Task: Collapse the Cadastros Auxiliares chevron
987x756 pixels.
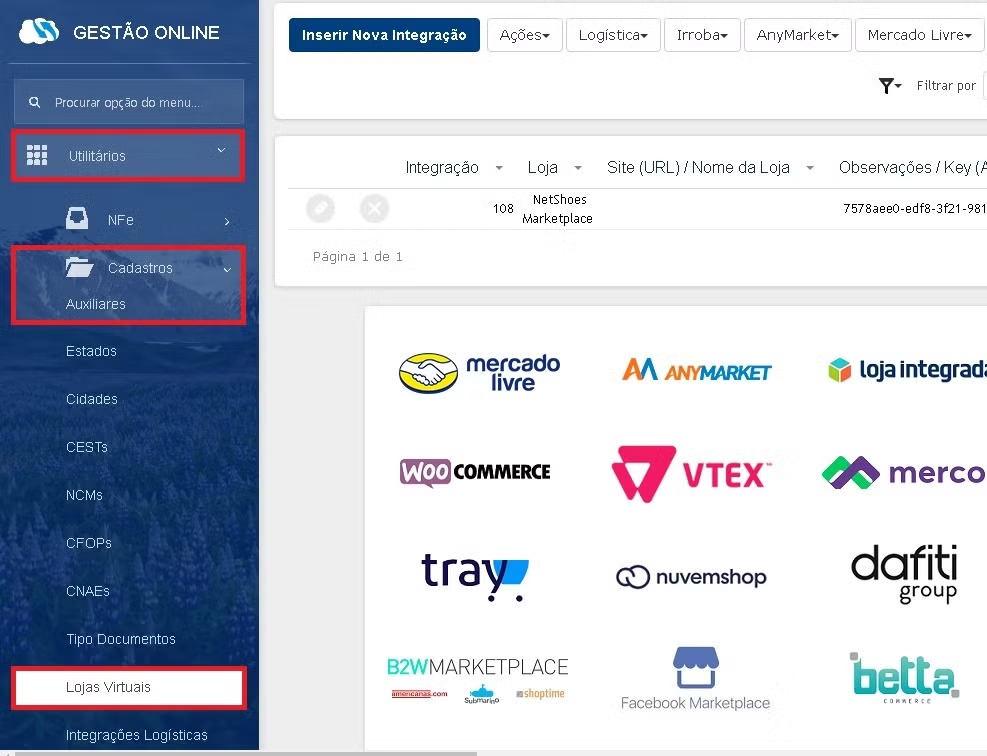Action: 227,269
